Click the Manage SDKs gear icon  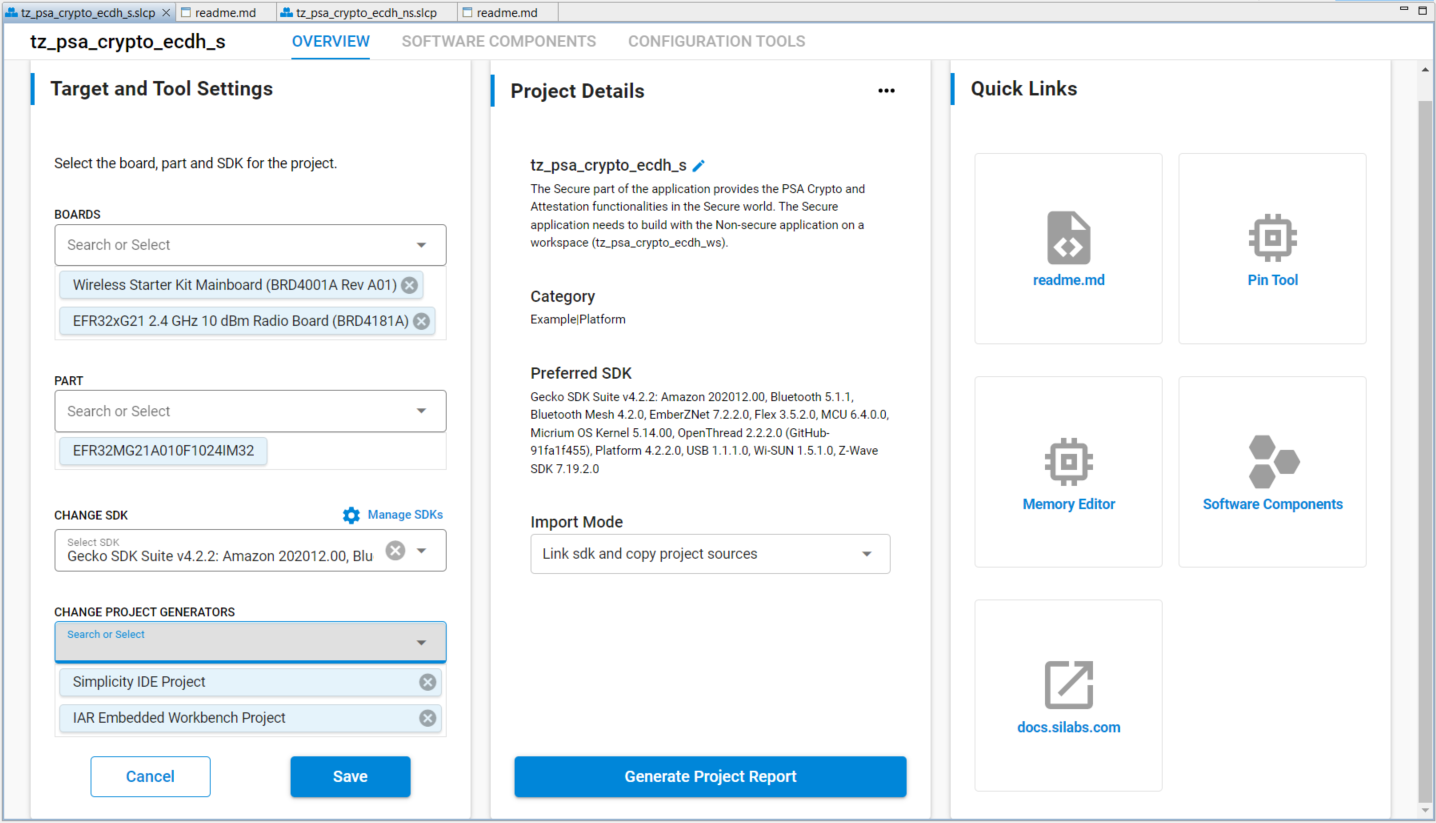pos(351,515)
